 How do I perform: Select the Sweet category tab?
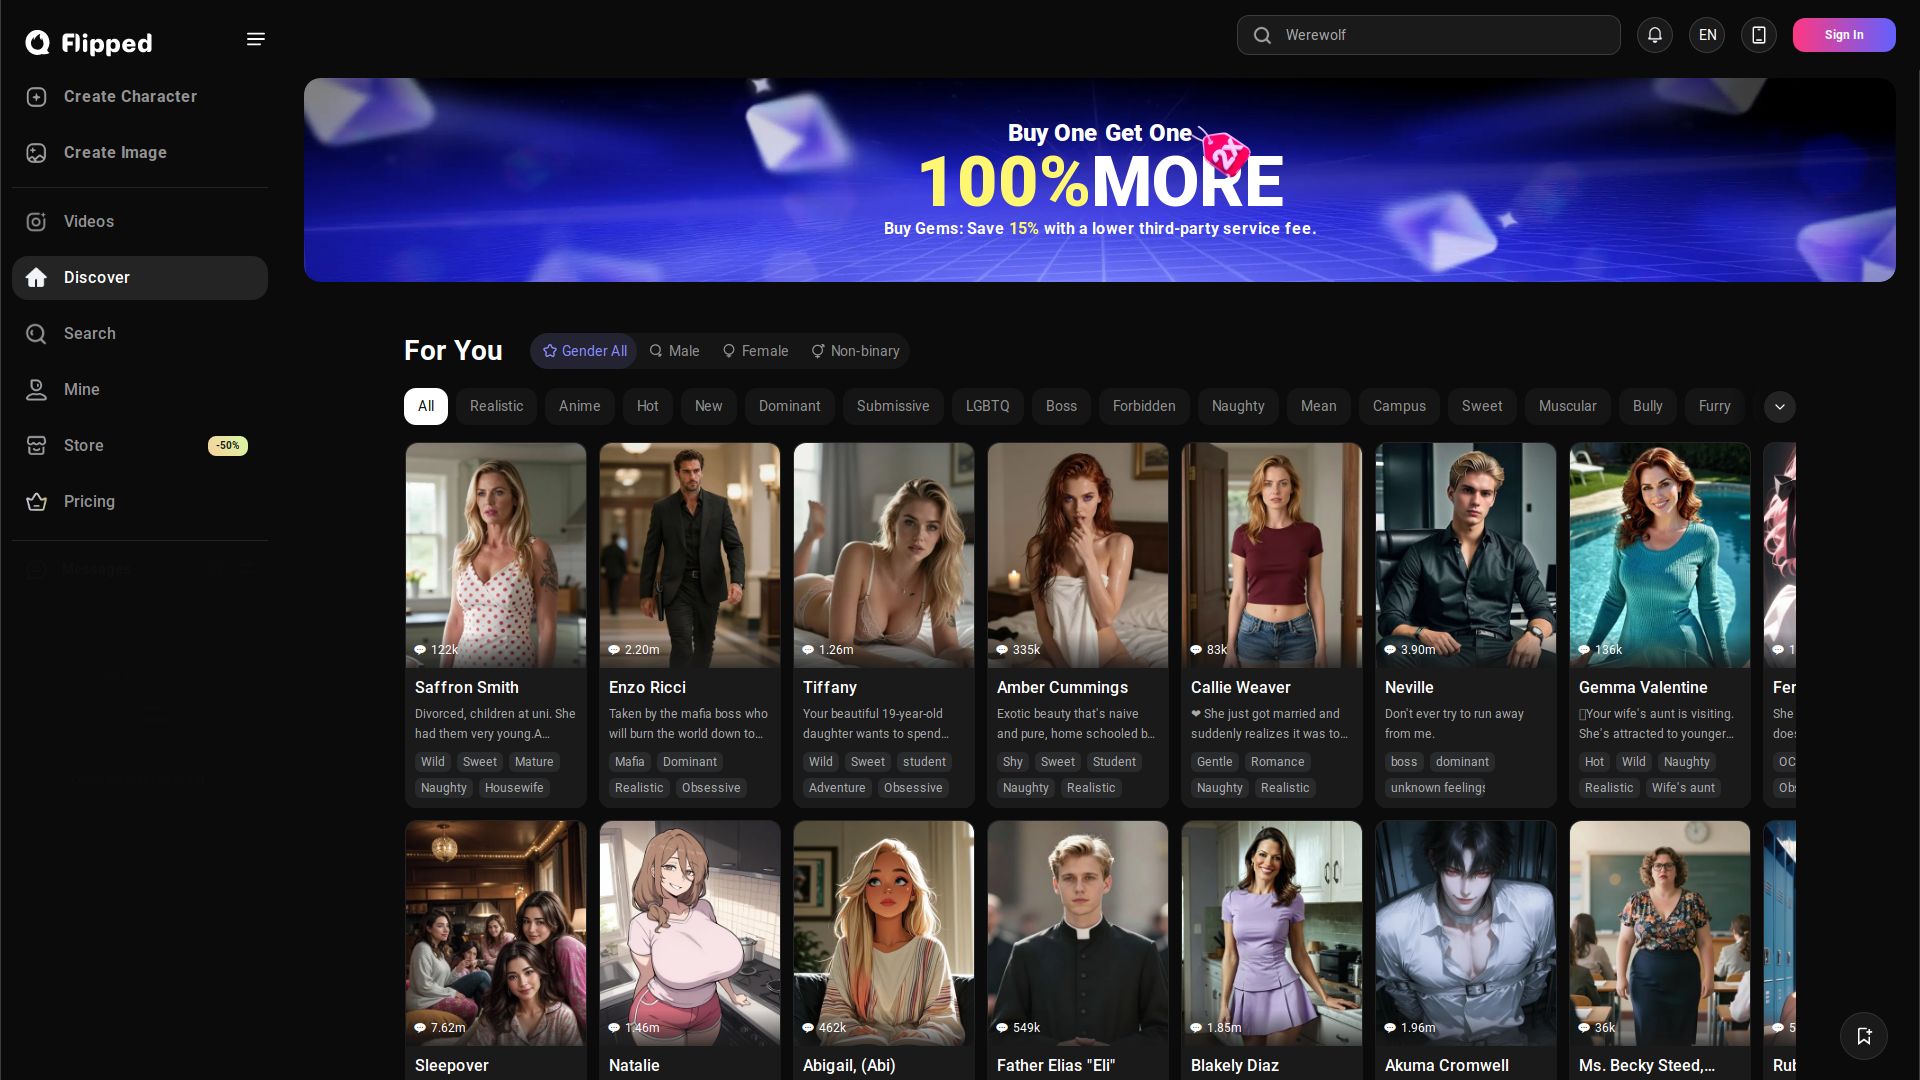[x=1482, y=406]
